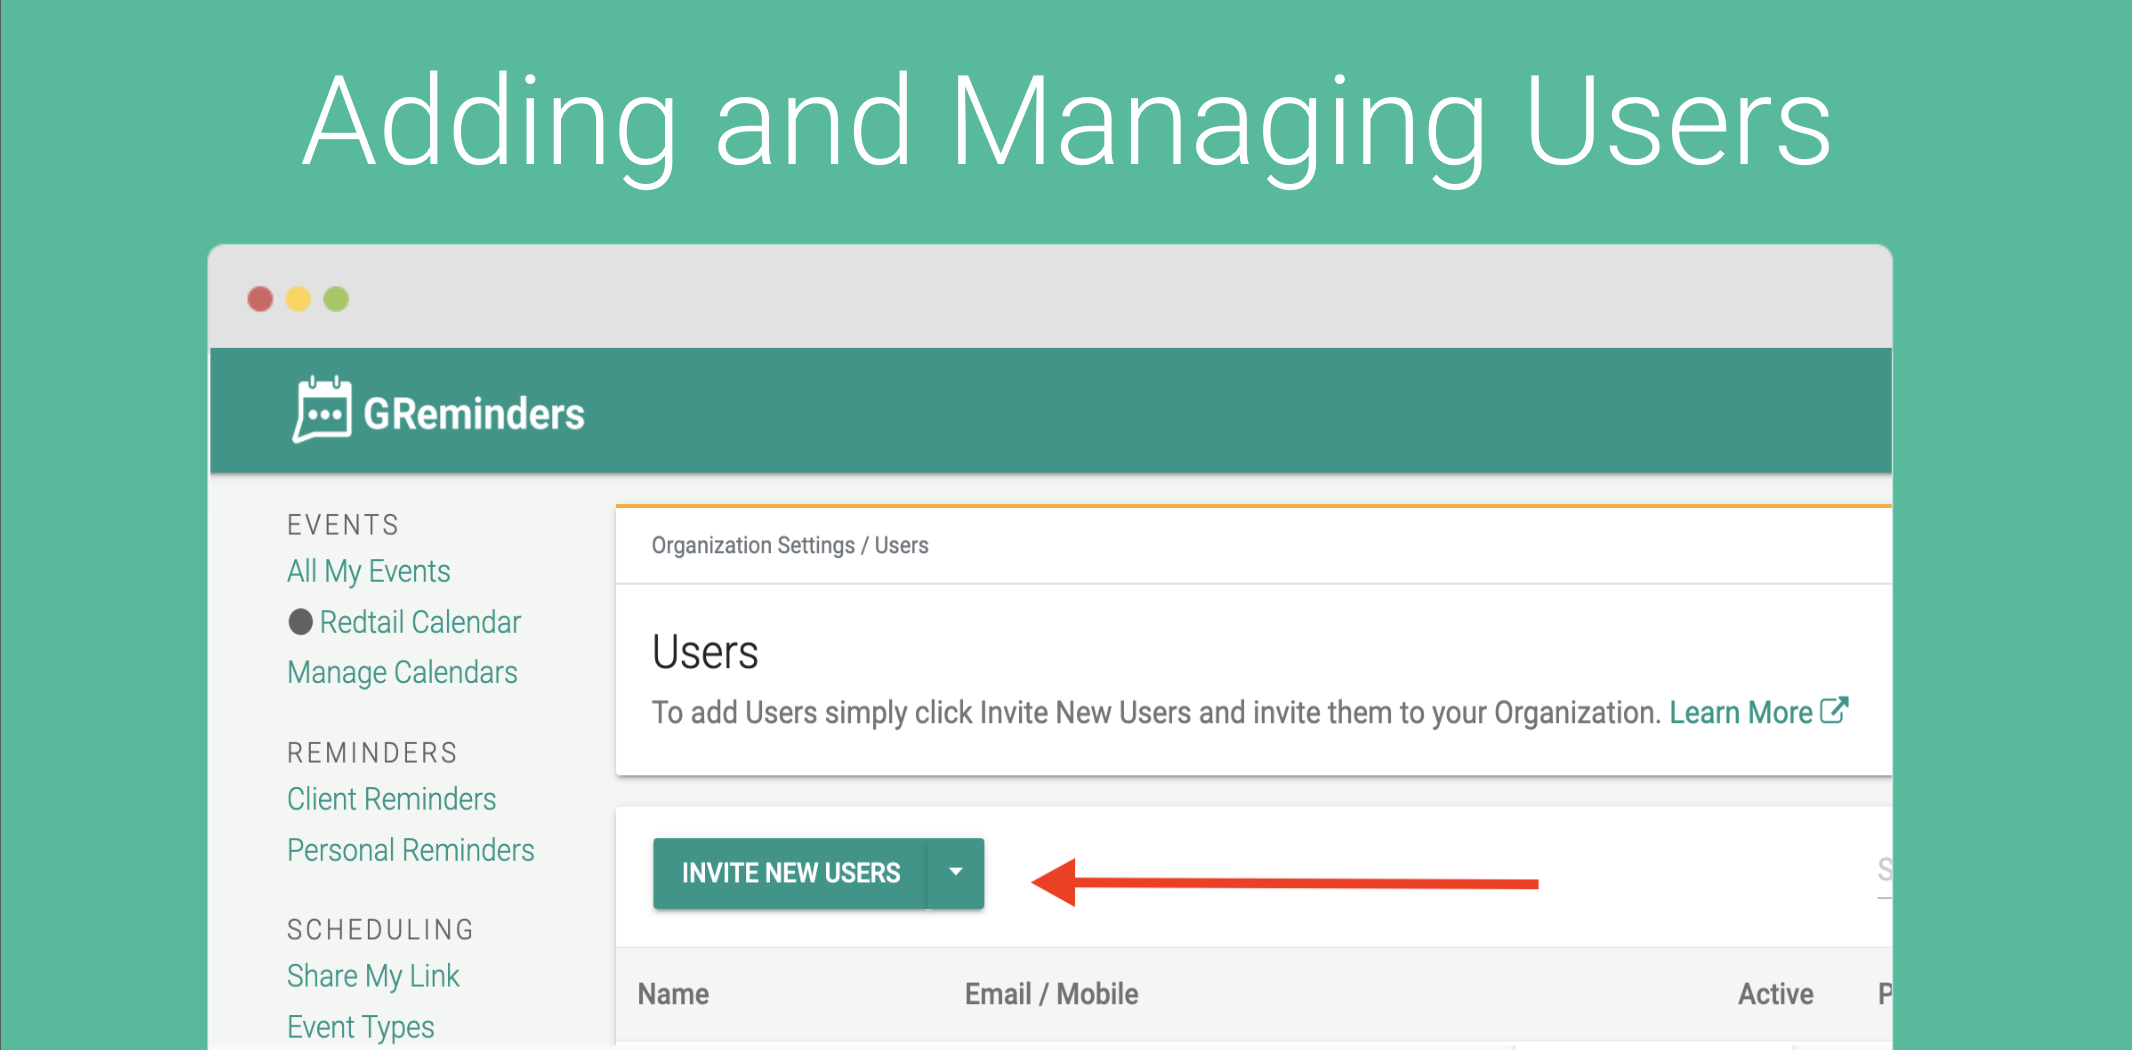Viewport: 2132px width, 1050px height.
Task: Open Client Reminders in the sidebar
Action: click(x=391, y=799)
